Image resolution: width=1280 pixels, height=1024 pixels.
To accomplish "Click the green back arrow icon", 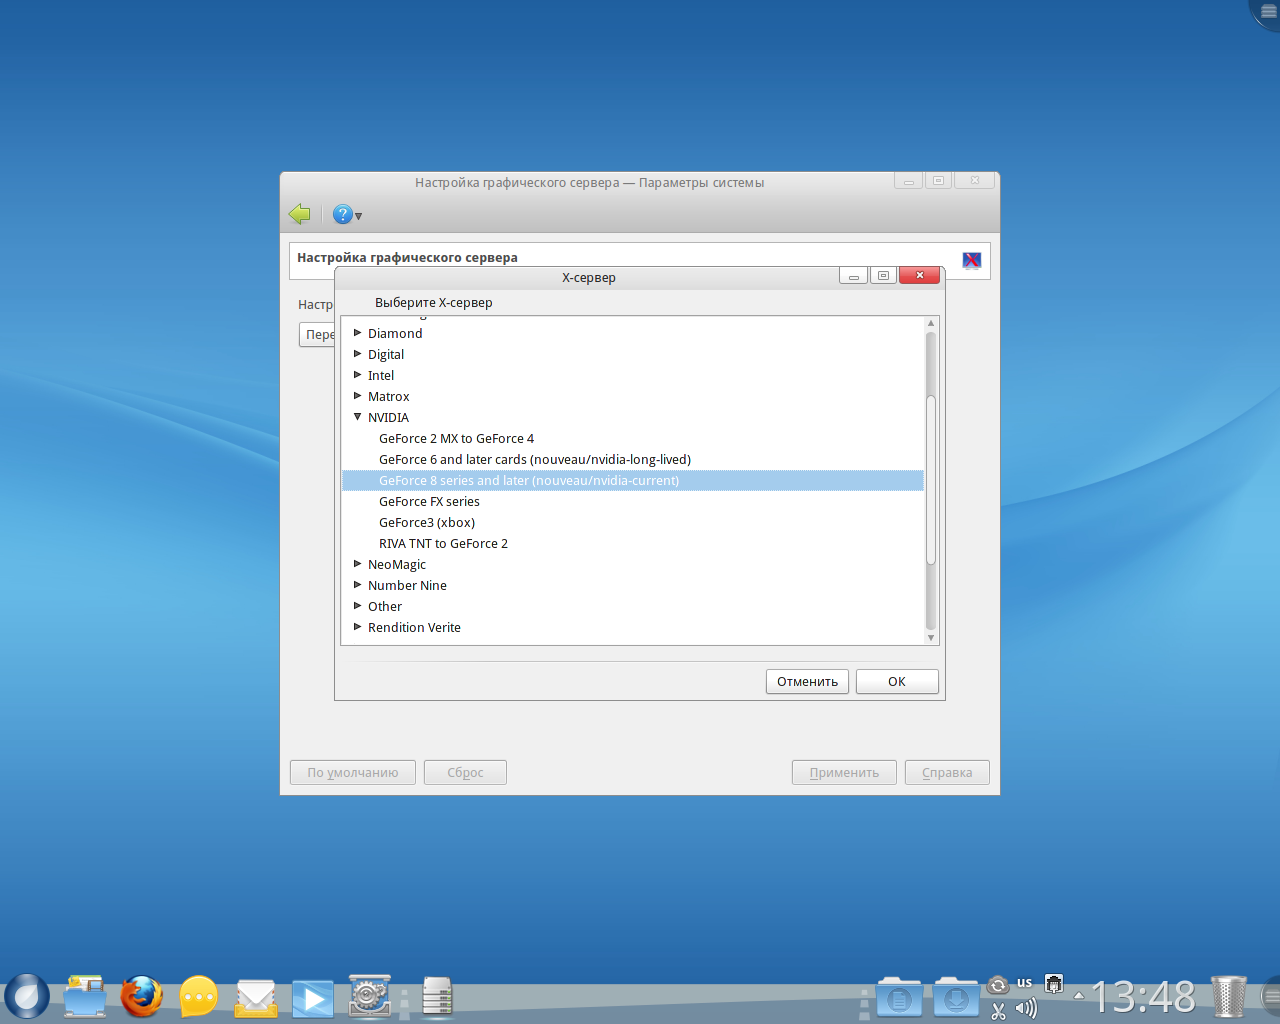I will click(299, 214).
